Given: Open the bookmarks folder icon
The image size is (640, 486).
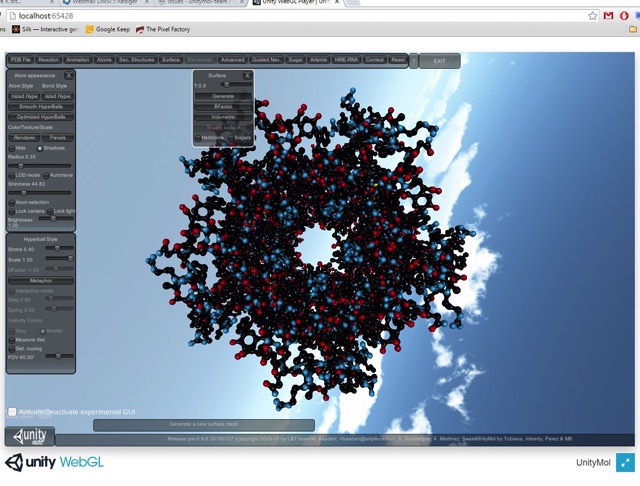Looking at the screenshot, I should (x=633, y=29).
